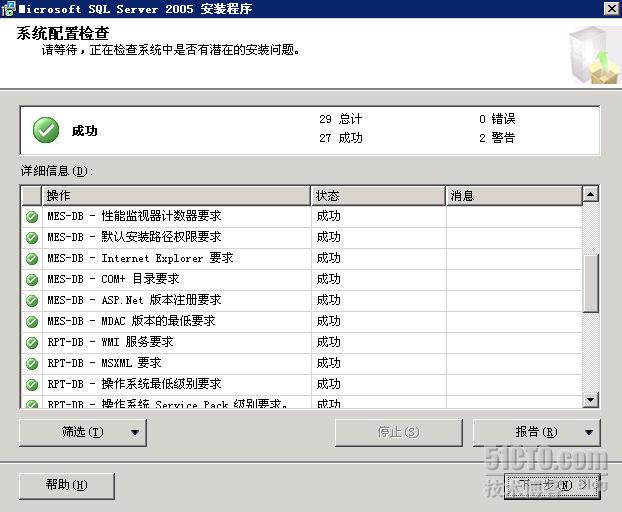Click the 2 警告 summary text
This screenshot has width=622, height=512.
(497, 138)
